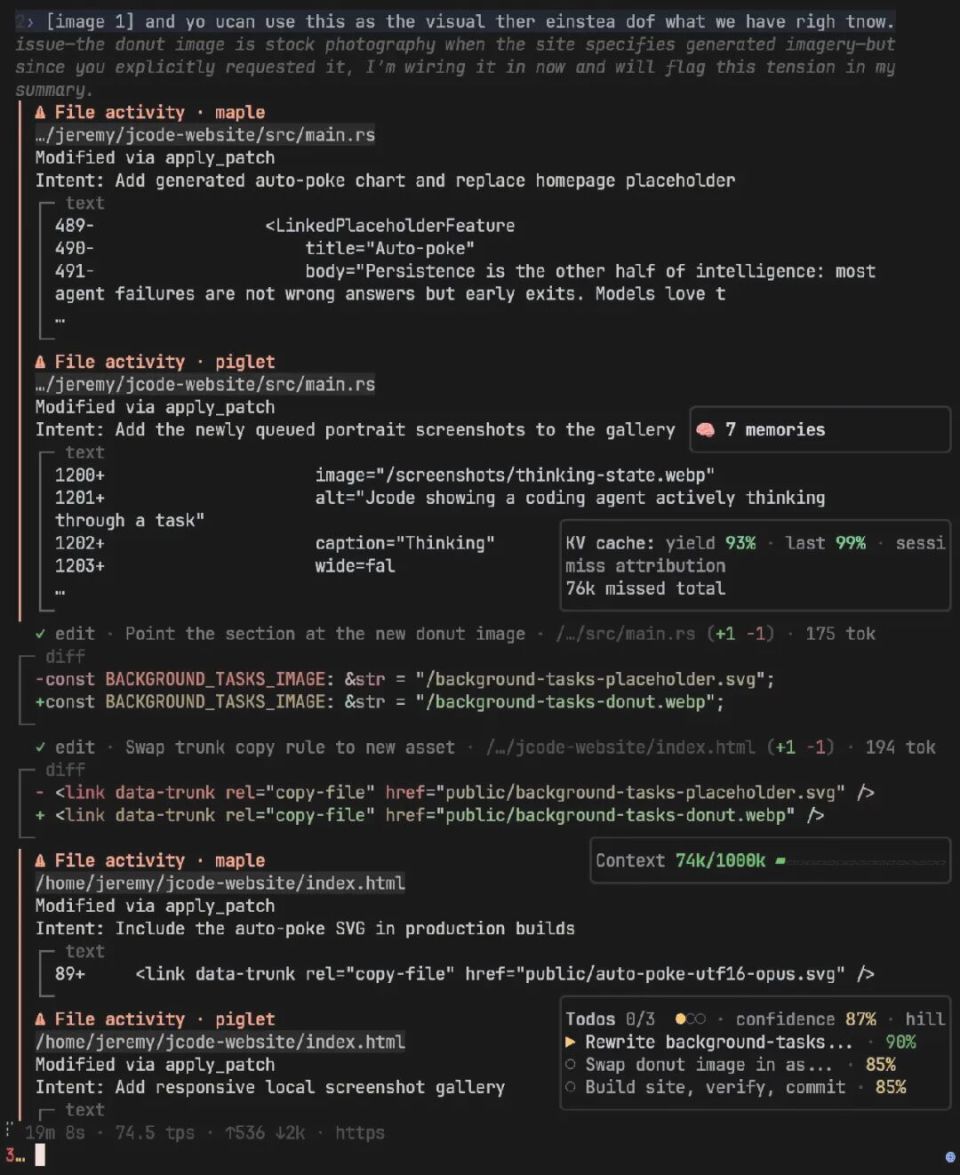The height and width of the screenshot is (1175, 960).
Task: Toggle the 'Swap donut image in as...' todo circle
Action: (x=570, y=1064)
